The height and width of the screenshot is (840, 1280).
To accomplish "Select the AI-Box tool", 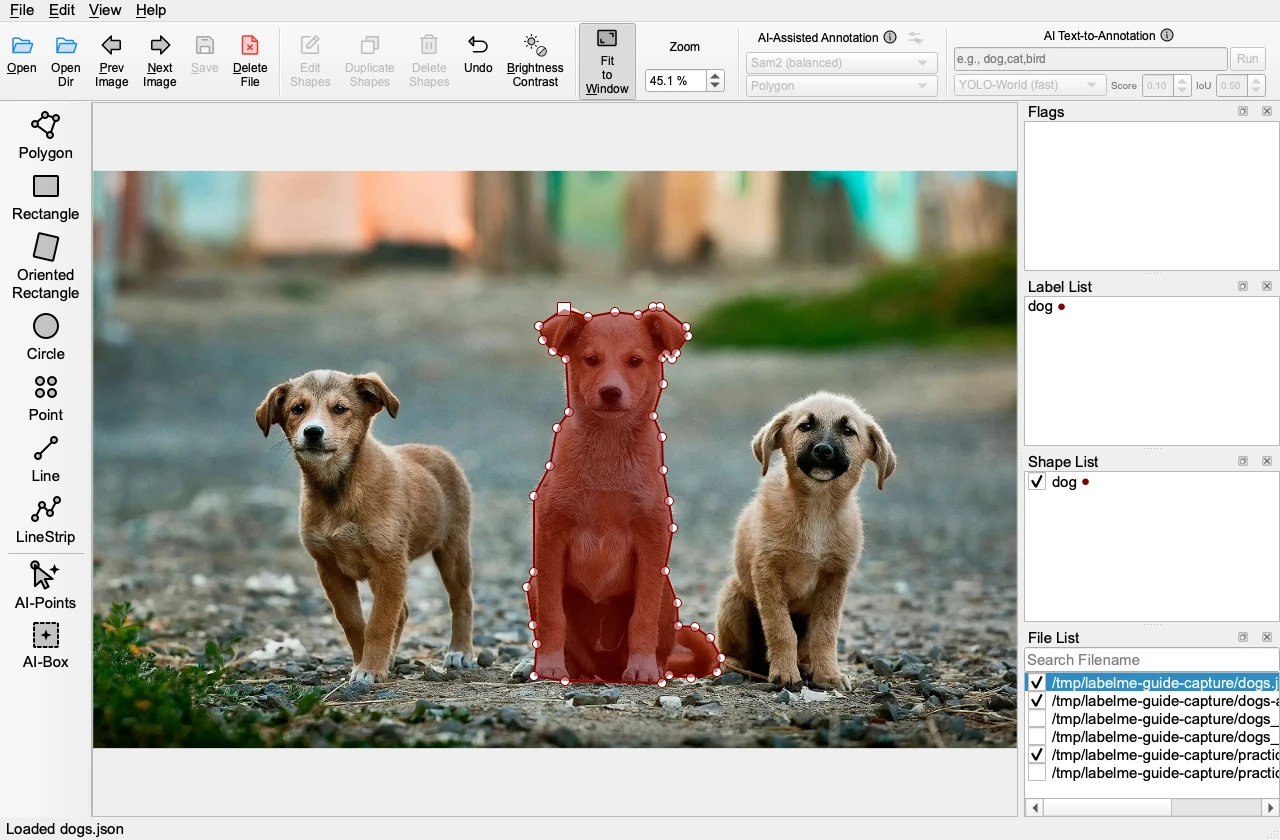I will (46, 645).
